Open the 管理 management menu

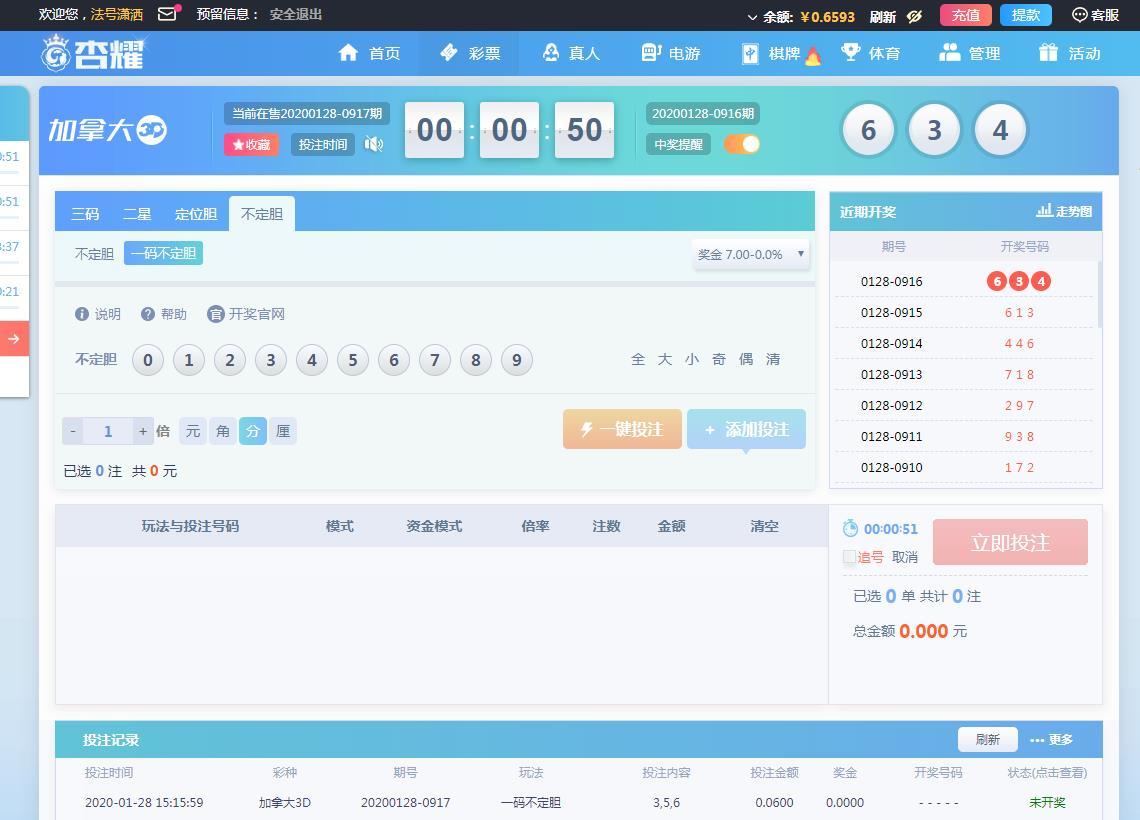tap(970, 53)
